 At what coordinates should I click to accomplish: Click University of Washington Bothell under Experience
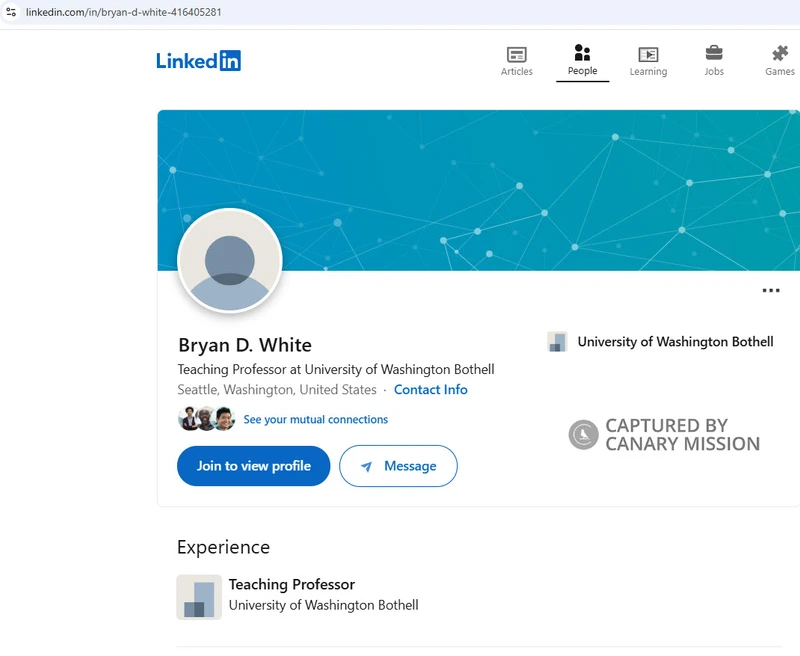click(x=323, y=605)
